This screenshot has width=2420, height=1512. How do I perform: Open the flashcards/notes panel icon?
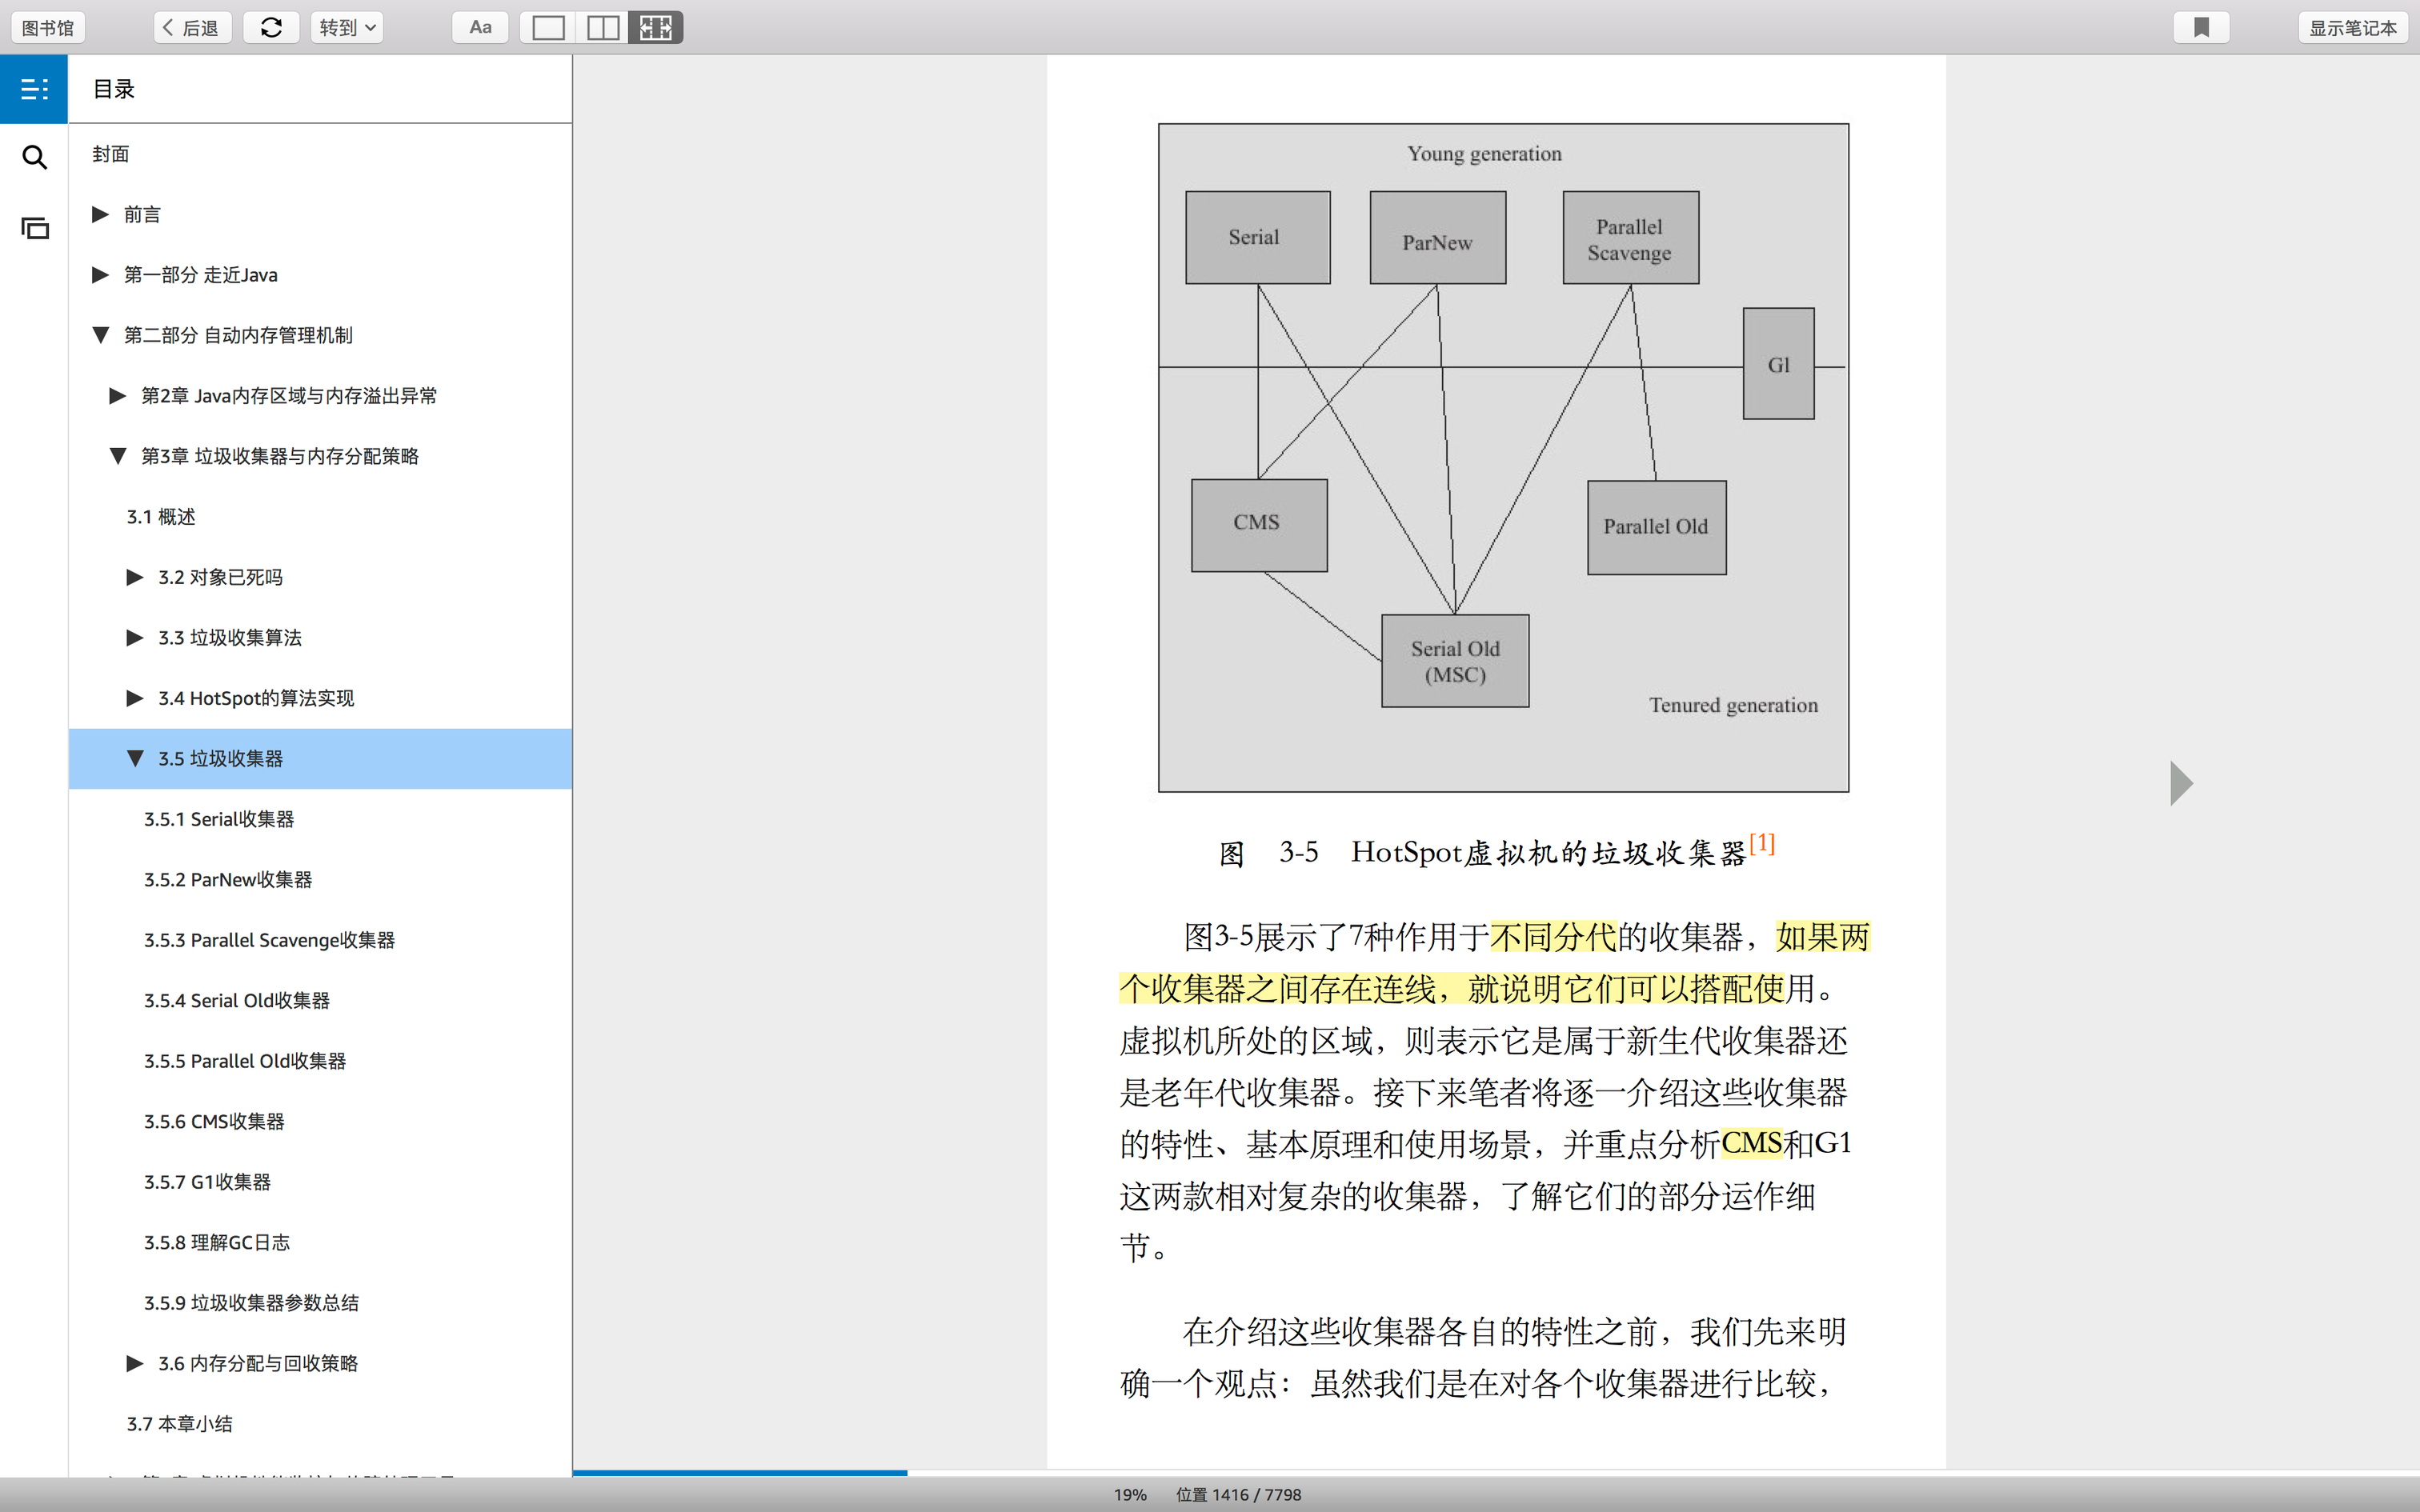coord(34,228)
